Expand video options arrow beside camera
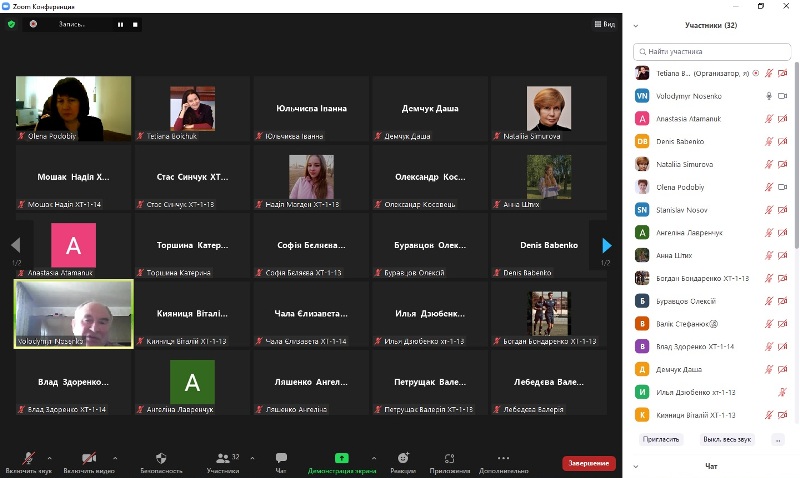The width and height of the screenshot is (800, 478). (x=114, y=458)
